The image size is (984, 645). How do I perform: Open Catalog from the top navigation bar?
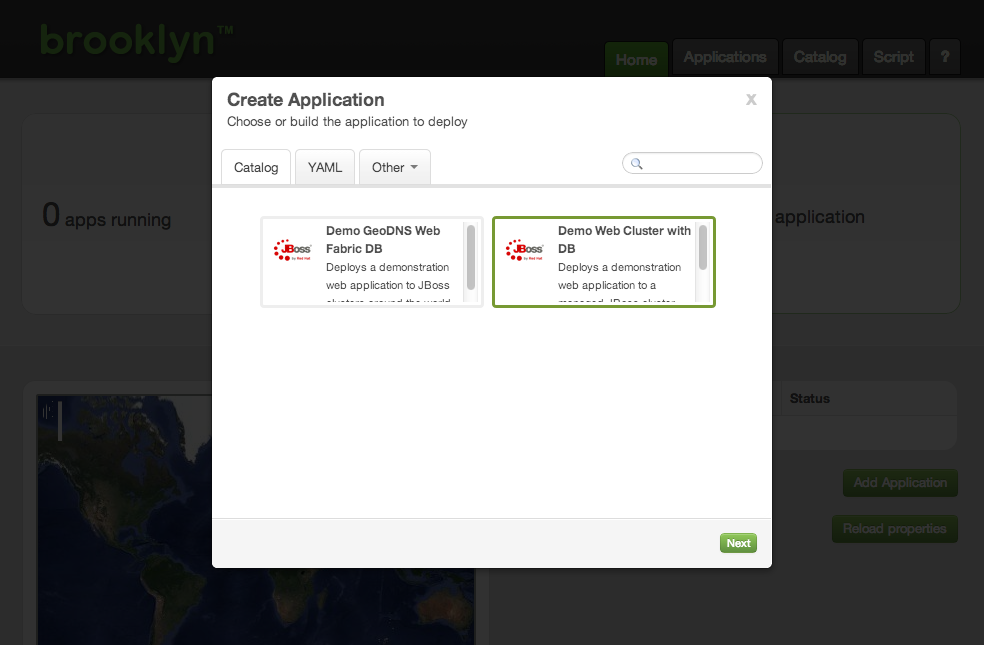820,57
